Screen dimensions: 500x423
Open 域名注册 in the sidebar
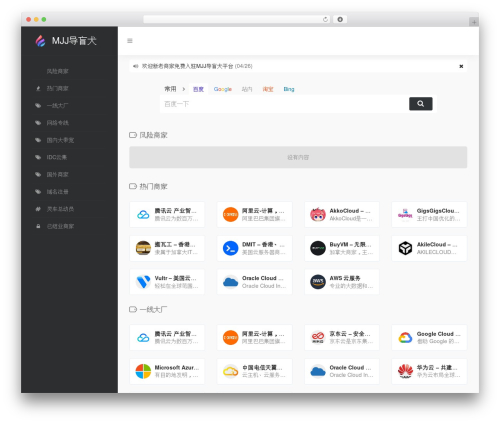click(x=57, y=192)
